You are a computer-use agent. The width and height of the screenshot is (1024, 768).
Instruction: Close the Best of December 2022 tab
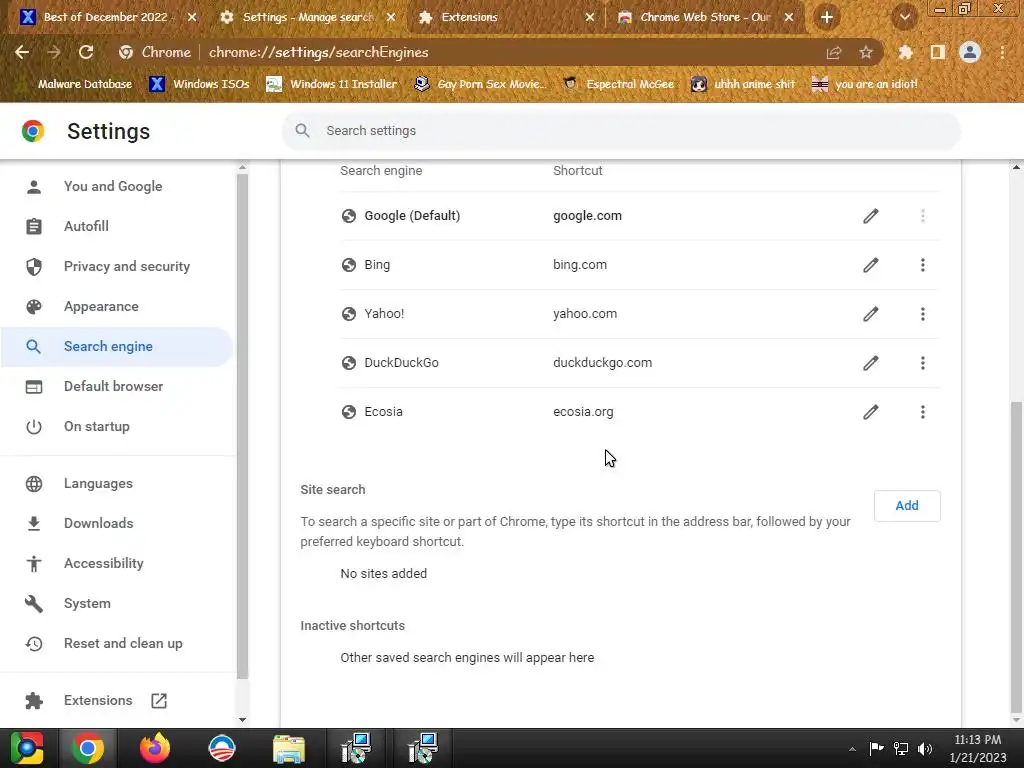(x=191, y=18)
